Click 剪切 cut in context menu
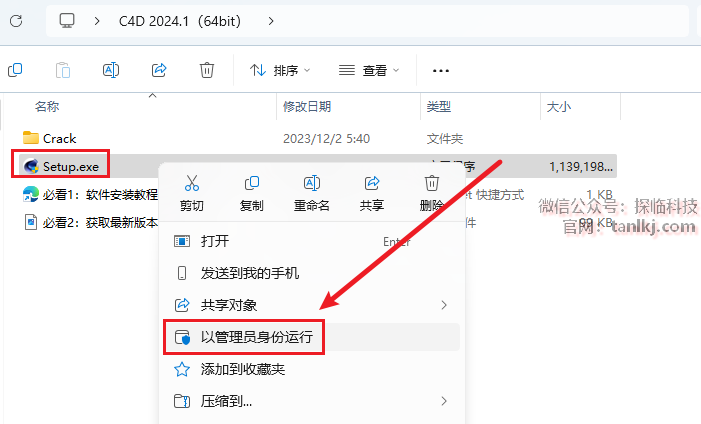The height and width of the screenshot is (424, 701). click(192, 193)
